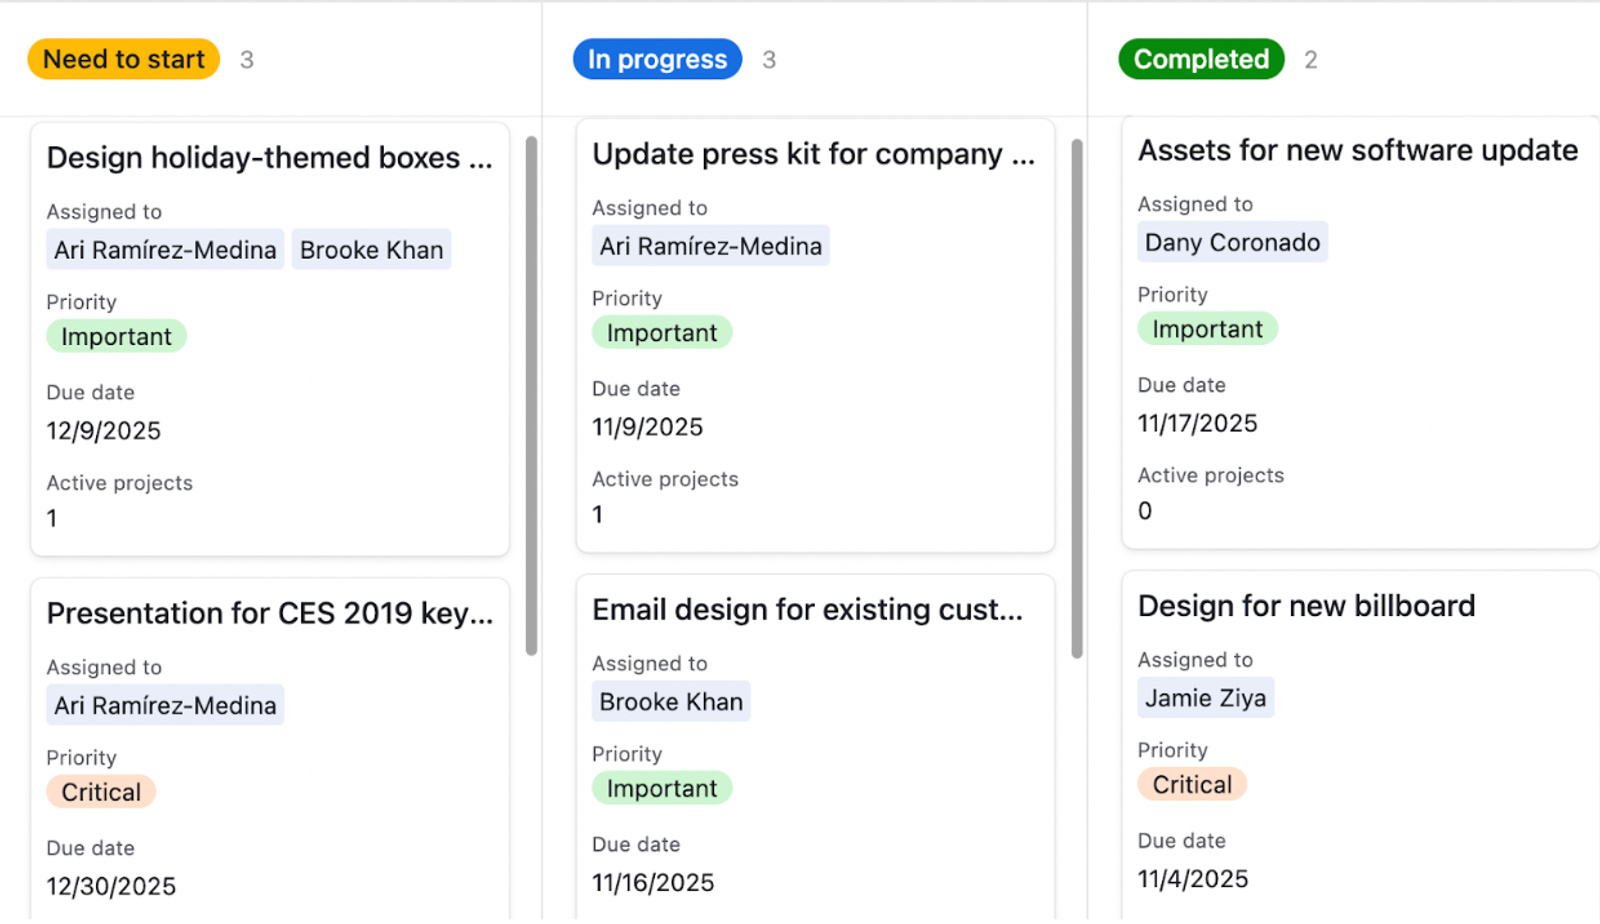Click the Jamie Ziya assignee tag
This screenshot has width=1600, height=924.
(1206, 698)
